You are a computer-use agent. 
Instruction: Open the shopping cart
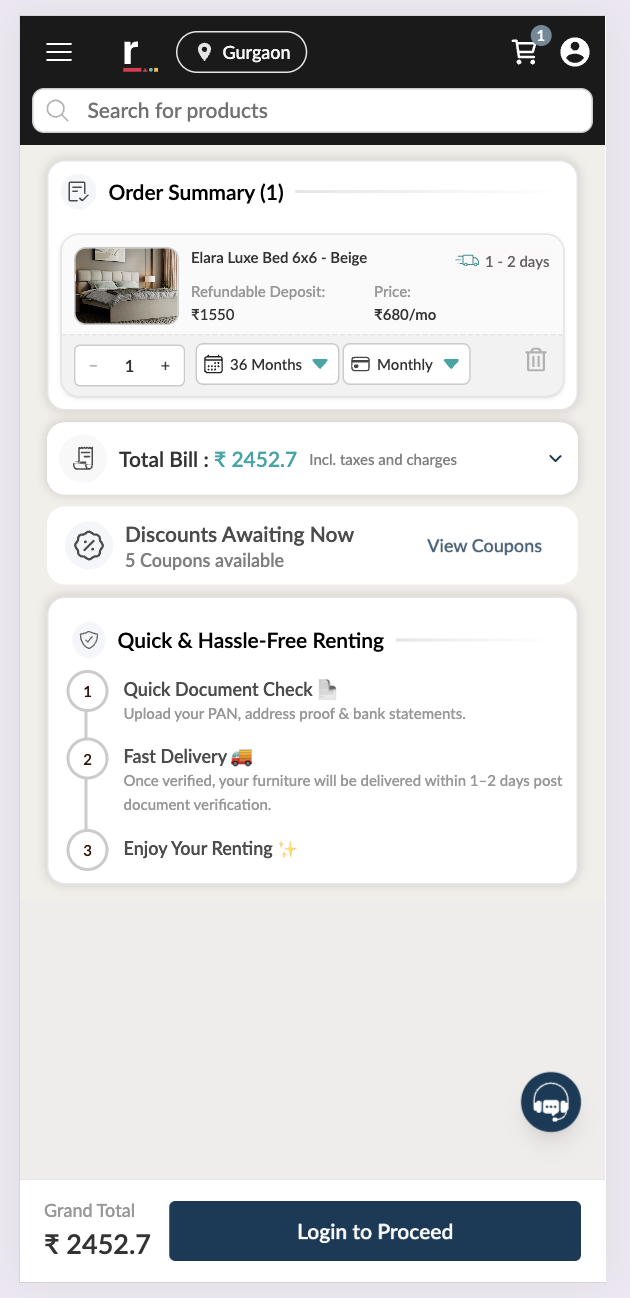pos(525,51)
